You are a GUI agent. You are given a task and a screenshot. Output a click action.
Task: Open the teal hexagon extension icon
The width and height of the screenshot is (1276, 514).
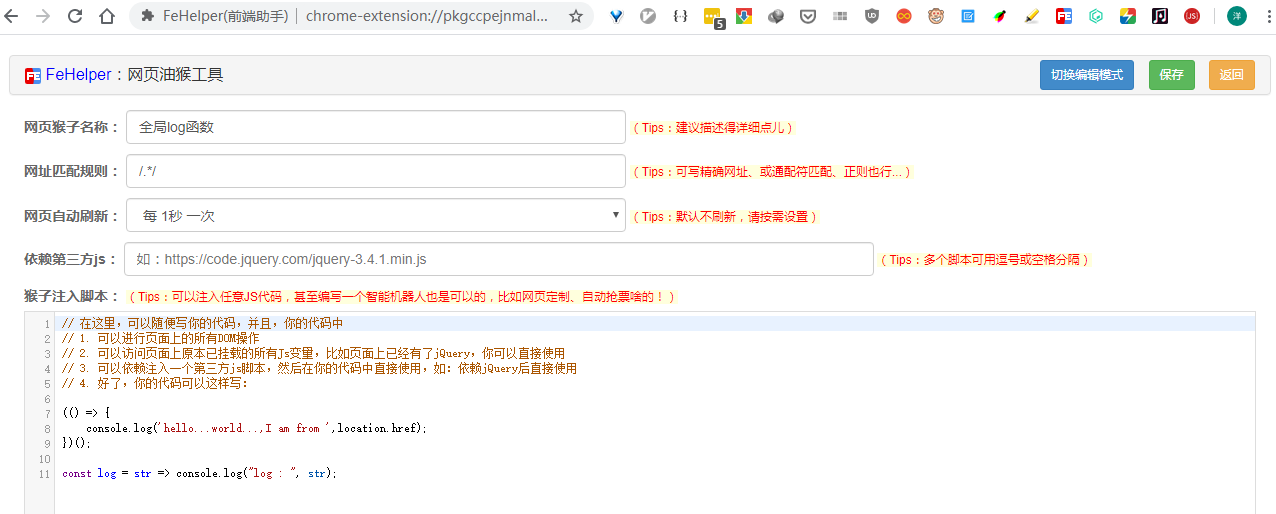click(1096, 16)
